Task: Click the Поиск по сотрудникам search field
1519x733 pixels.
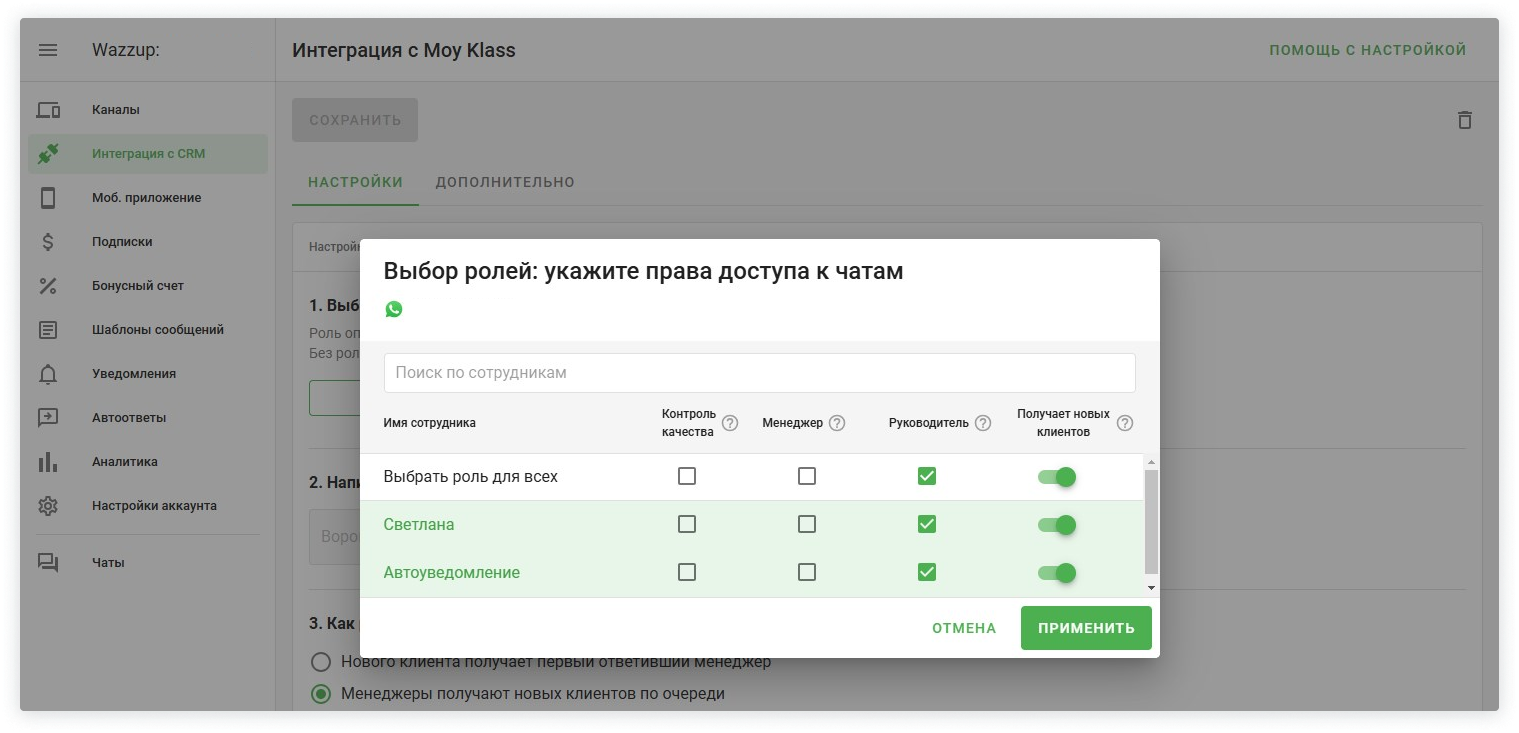Action: point(759,372)
